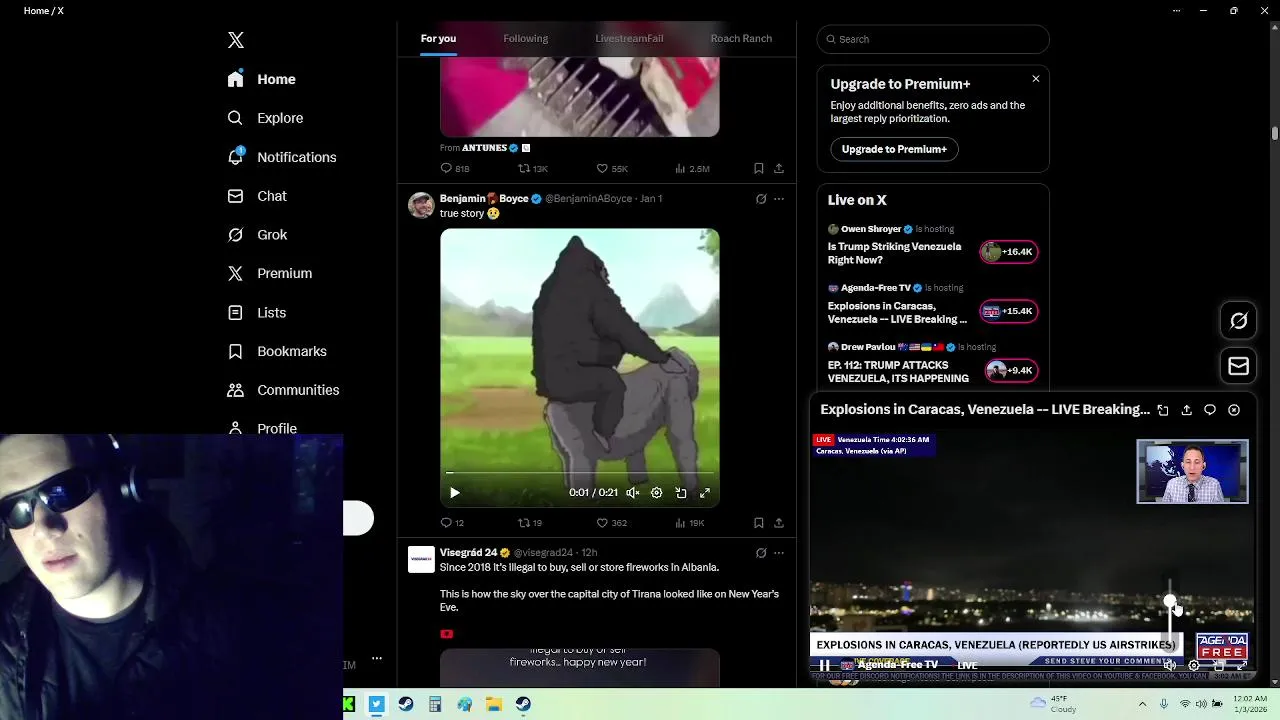The width and height of the screenshot is (1280, 720).
Task: Dismiss the Upgrade to Premium+ card
Action: pyautogui.click(x=1036, y=79)
